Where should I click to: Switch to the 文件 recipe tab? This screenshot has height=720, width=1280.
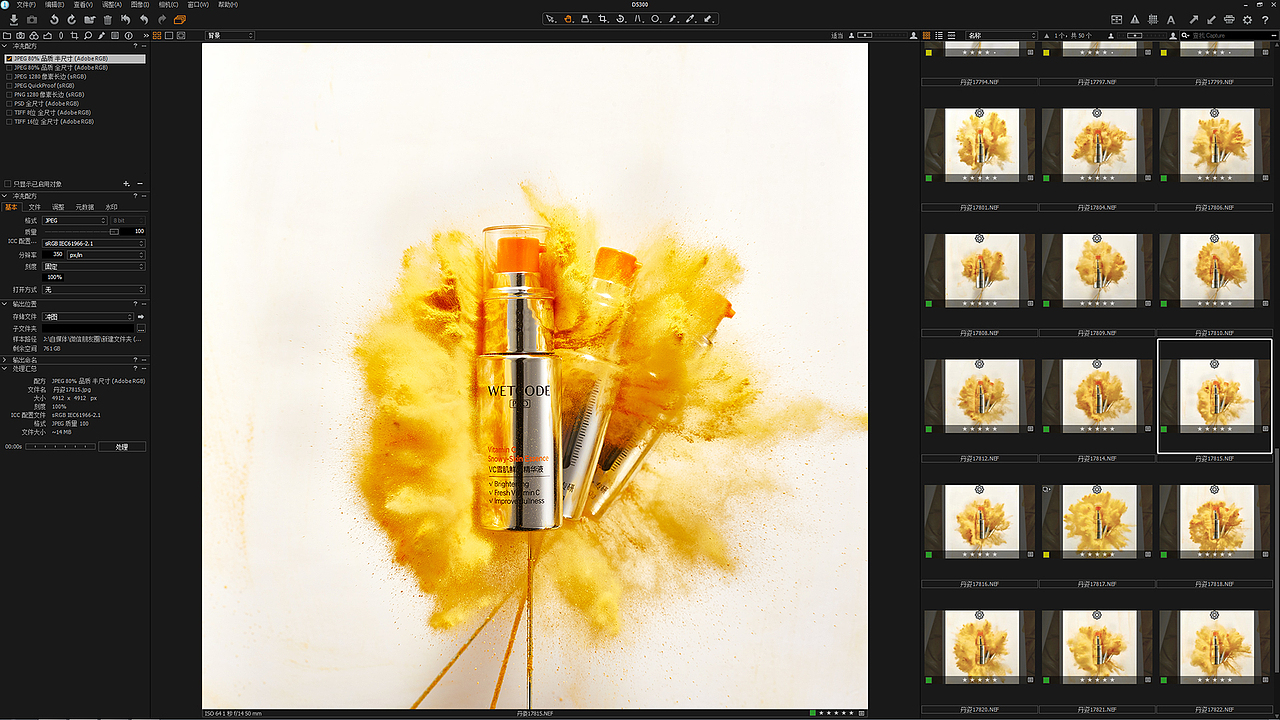point(35,207)
